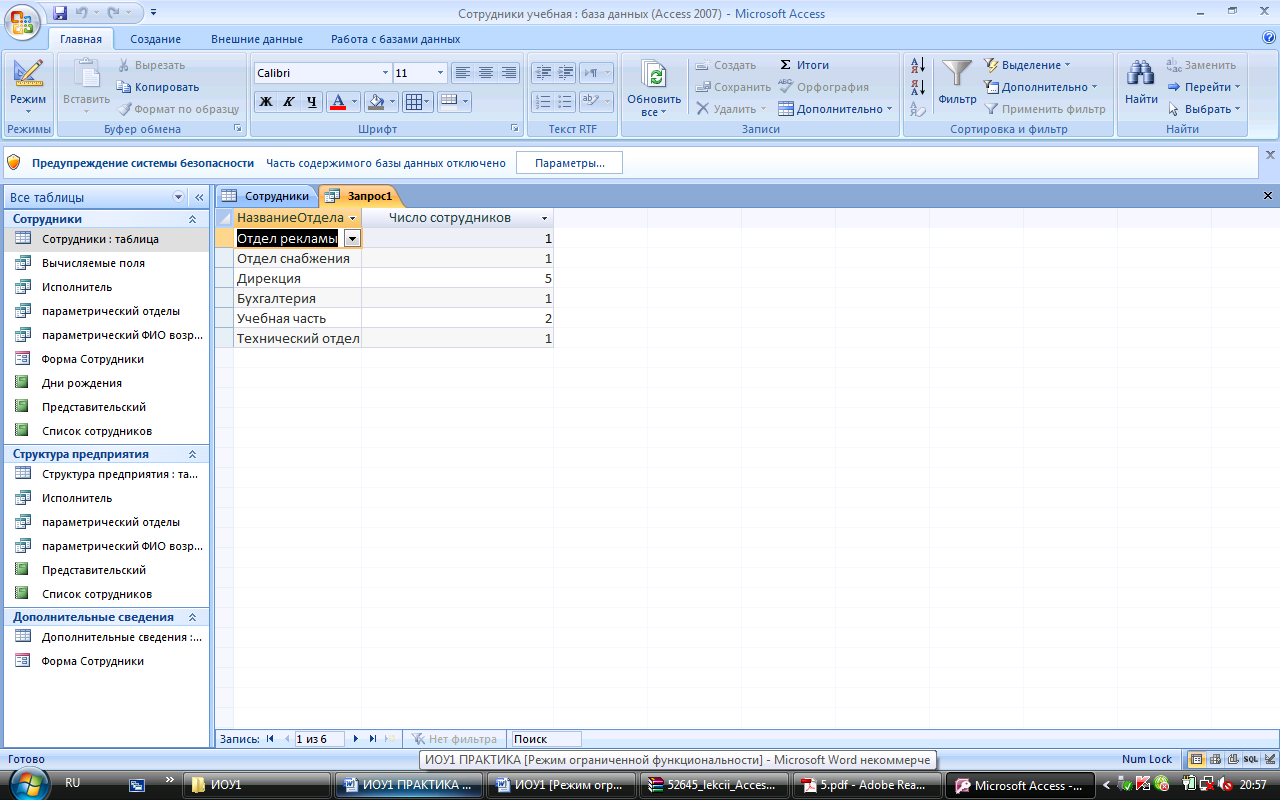Align text left
Image resolution: width=1280 pixels, height=800 pixels.
coord(461,73)
